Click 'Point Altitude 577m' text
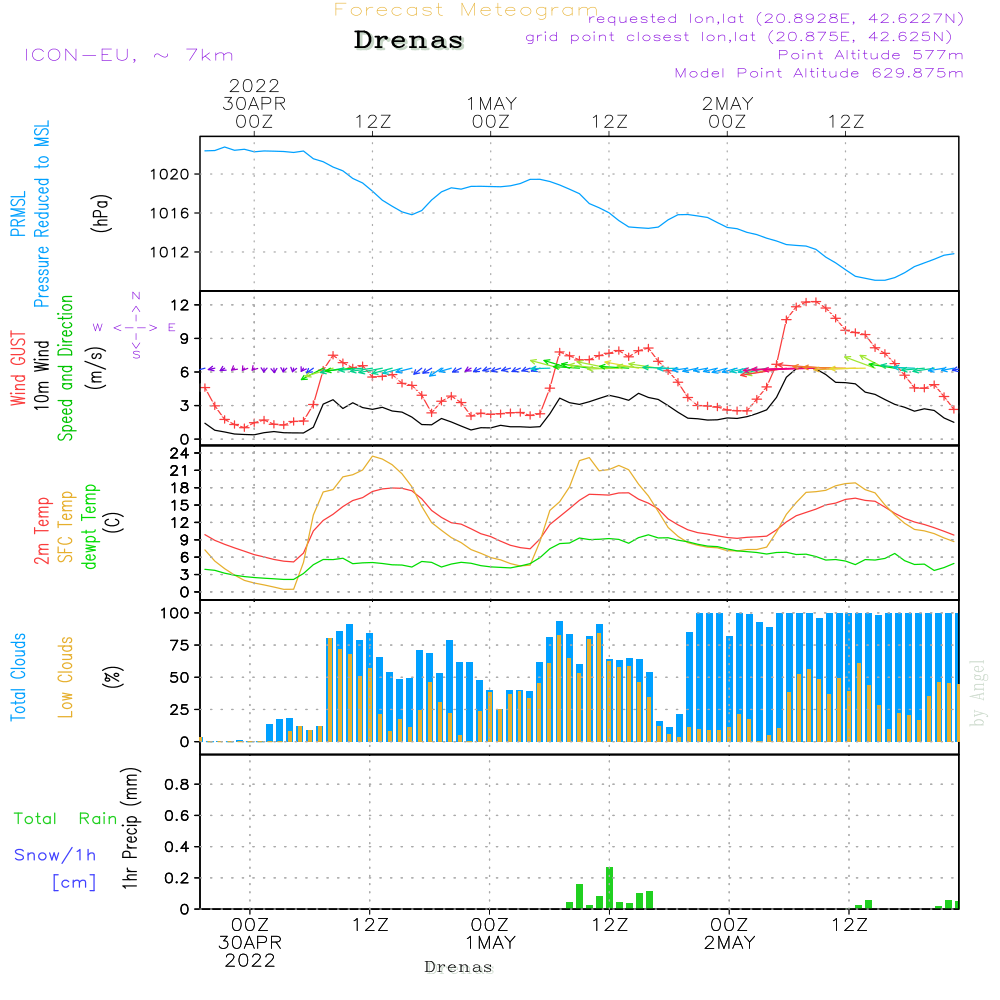Image resolution: width=1000 pixels, height=1000 pixels. pos(870,55)
